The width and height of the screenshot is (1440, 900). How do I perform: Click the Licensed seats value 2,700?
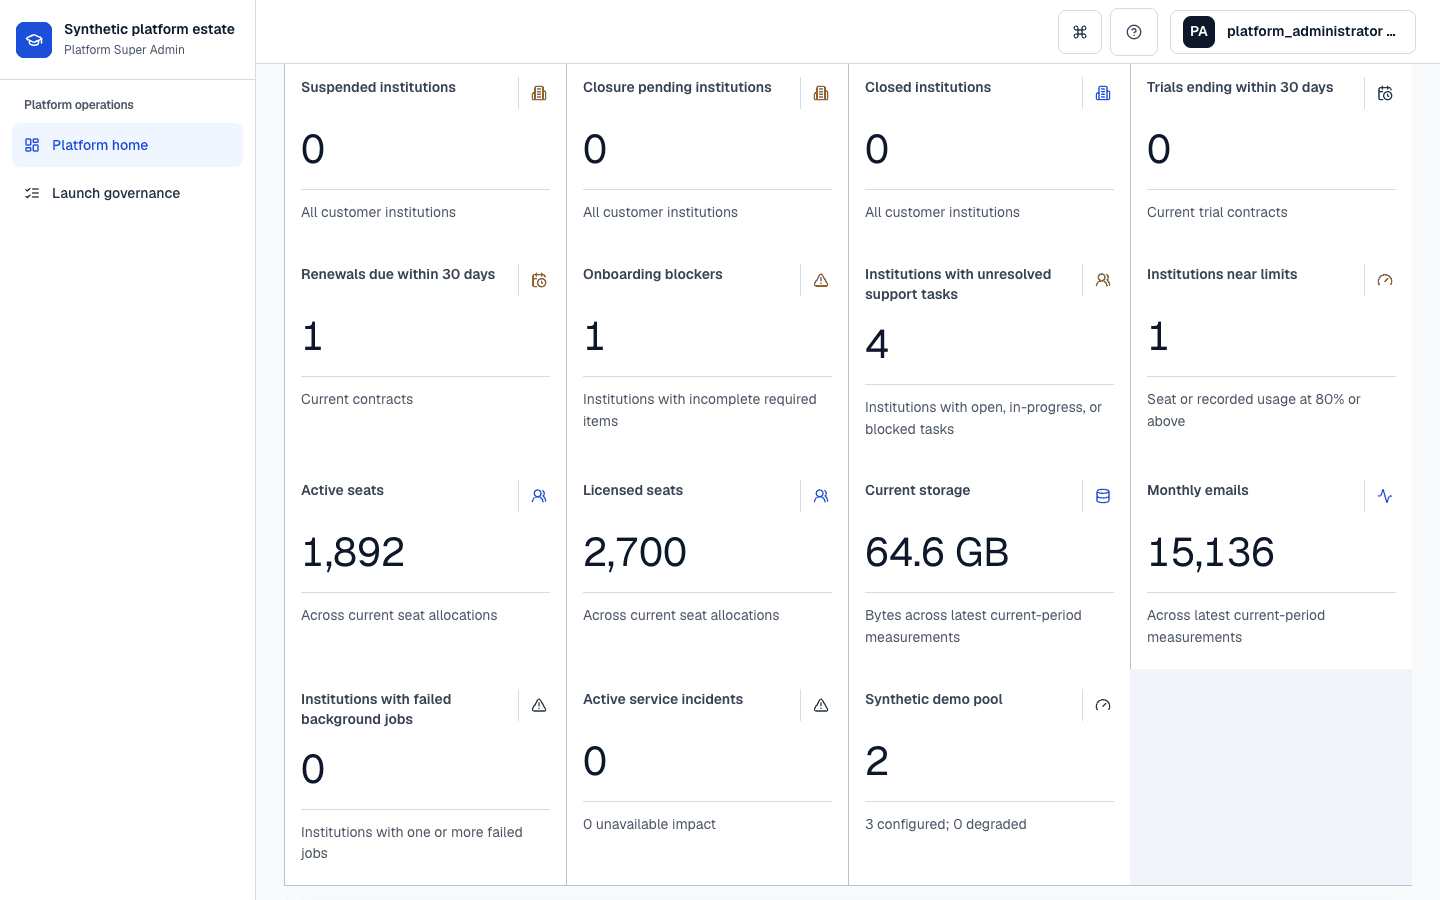click(635, 552)
